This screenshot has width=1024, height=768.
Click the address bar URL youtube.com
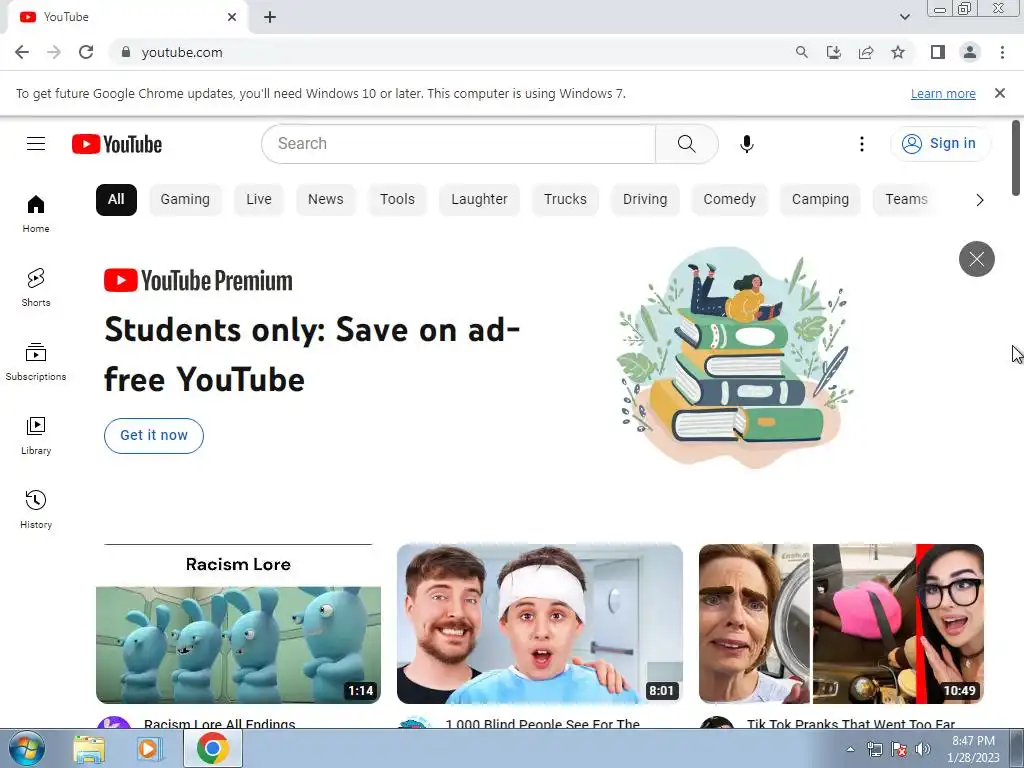tap(182, 52)
